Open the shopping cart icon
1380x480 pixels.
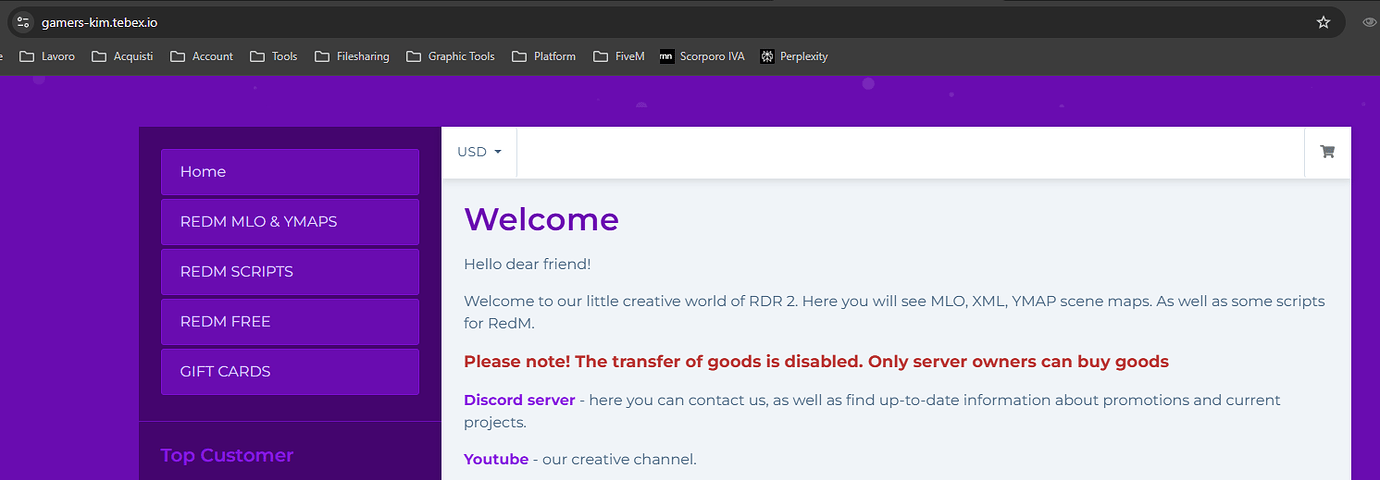point(1327,152)
